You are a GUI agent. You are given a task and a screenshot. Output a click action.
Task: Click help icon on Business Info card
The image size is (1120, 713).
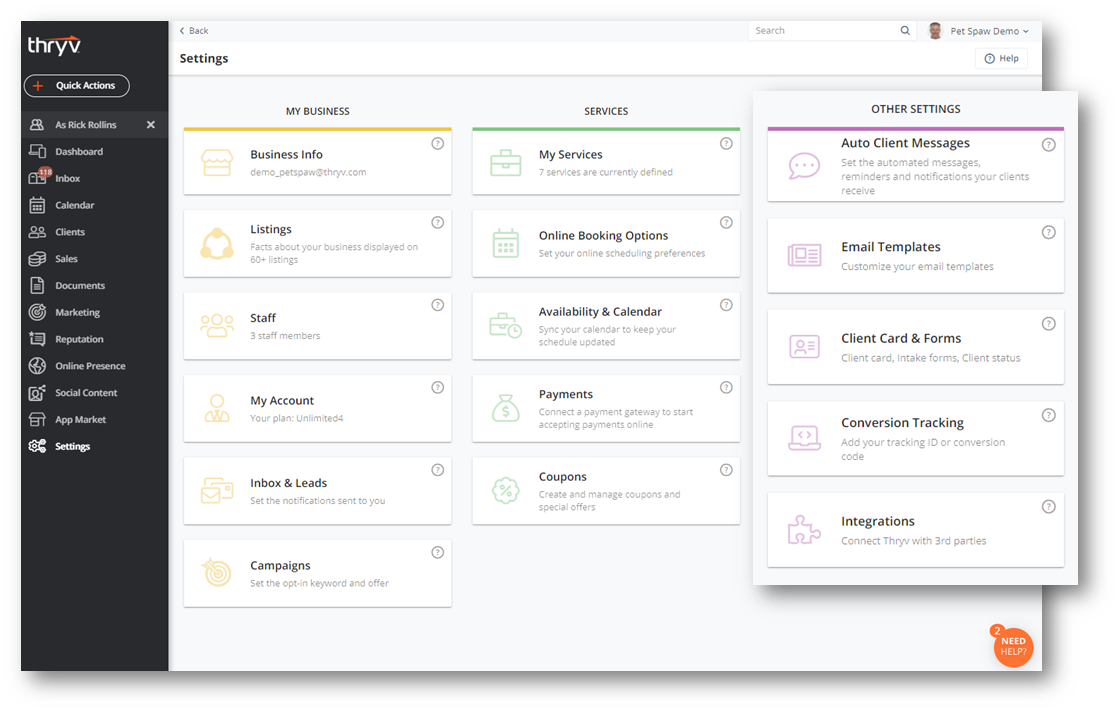point(438,144)
